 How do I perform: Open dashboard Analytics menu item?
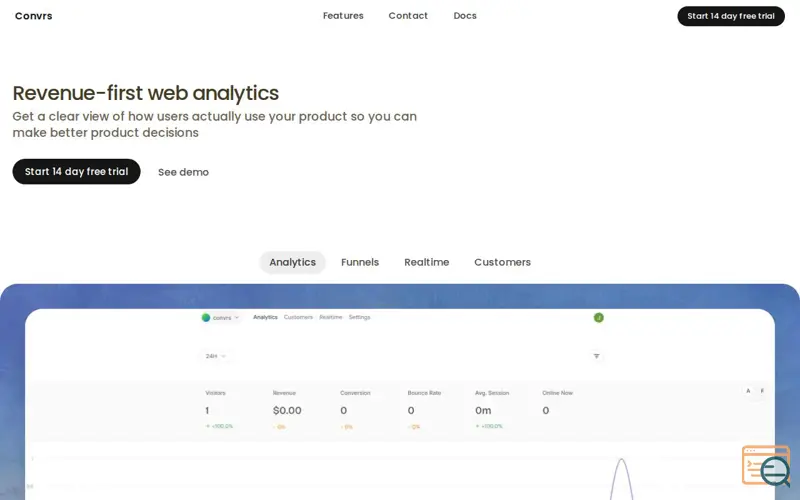[265, 317]
